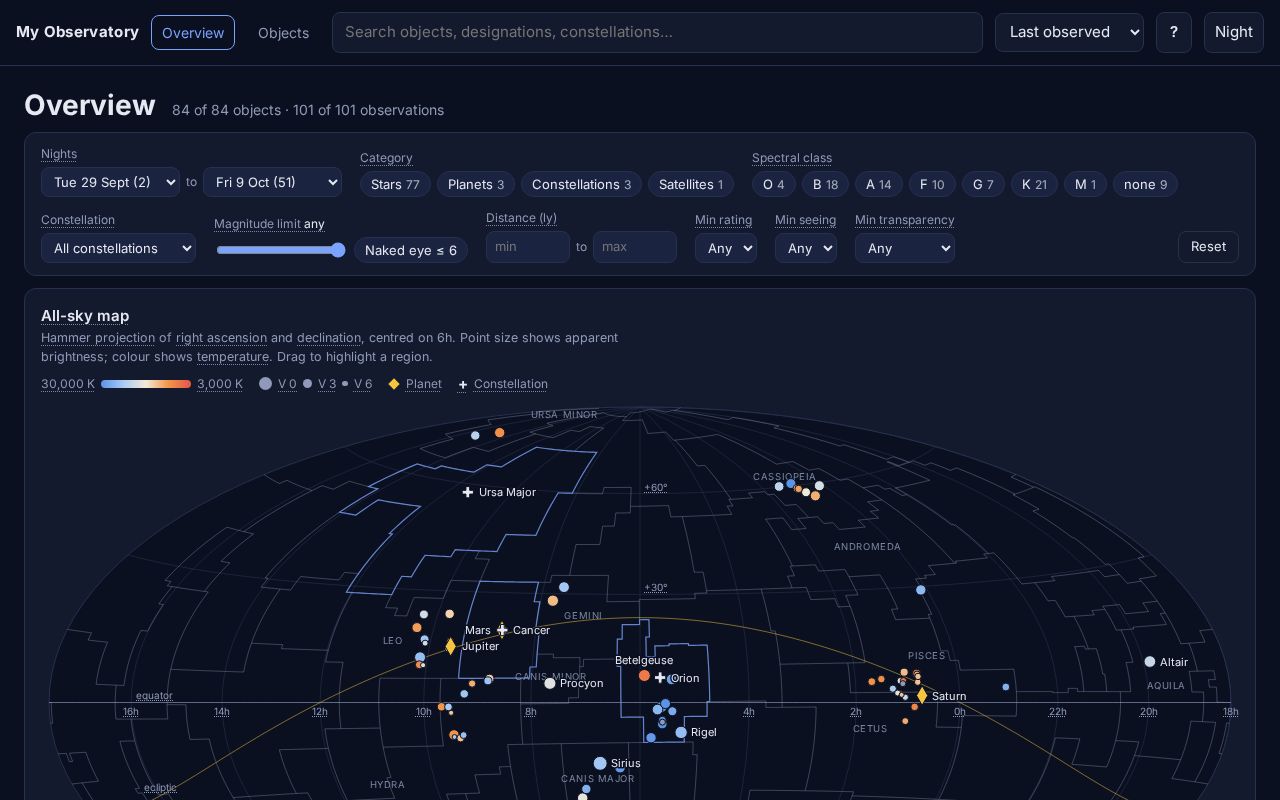Click the Hammer projection glossary link
The image size is (1280, 800).
[98, 338]
